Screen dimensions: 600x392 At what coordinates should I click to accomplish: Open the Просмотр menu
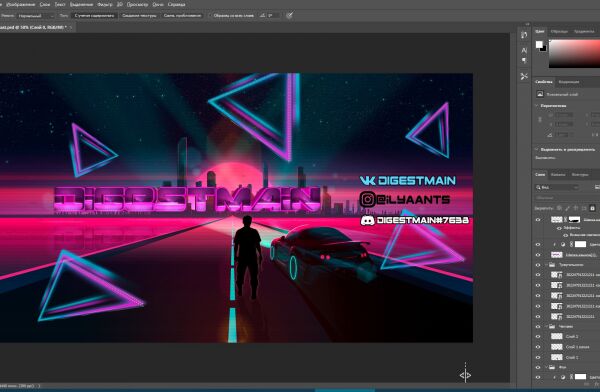point(137,5)
